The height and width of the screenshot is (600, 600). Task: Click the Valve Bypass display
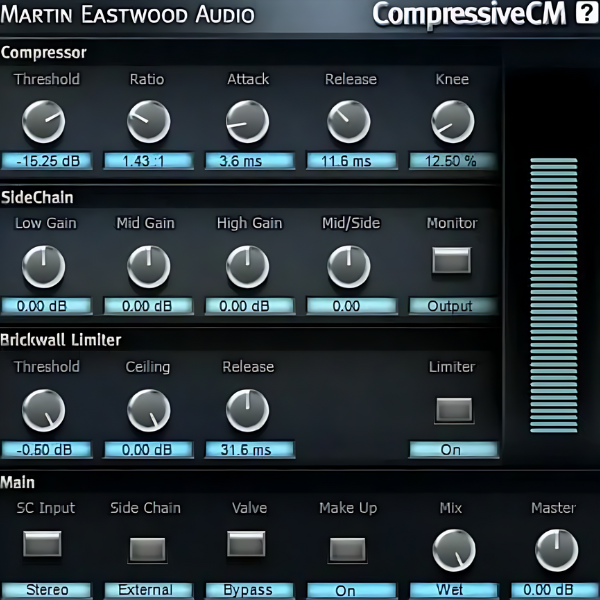pos(250,590)
